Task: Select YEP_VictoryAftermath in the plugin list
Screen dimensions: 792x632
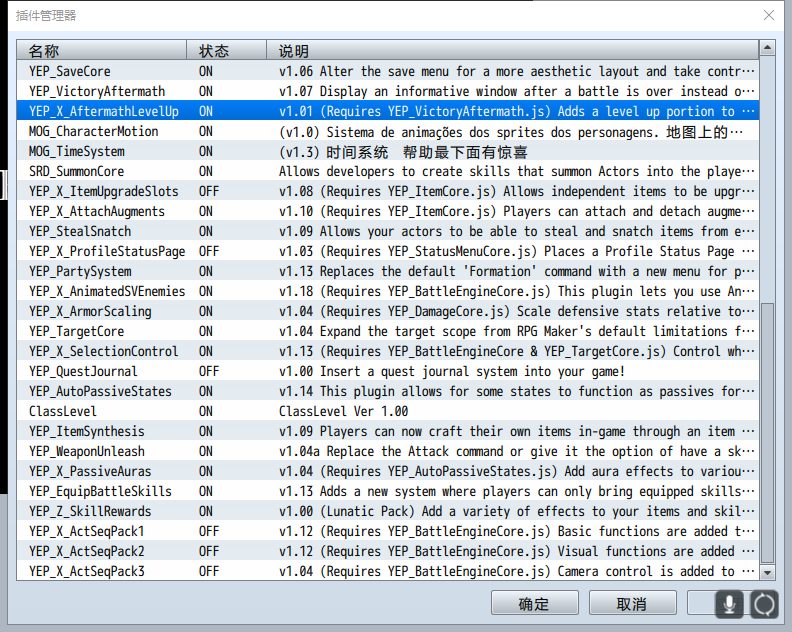Action: [x=387, y=91]
